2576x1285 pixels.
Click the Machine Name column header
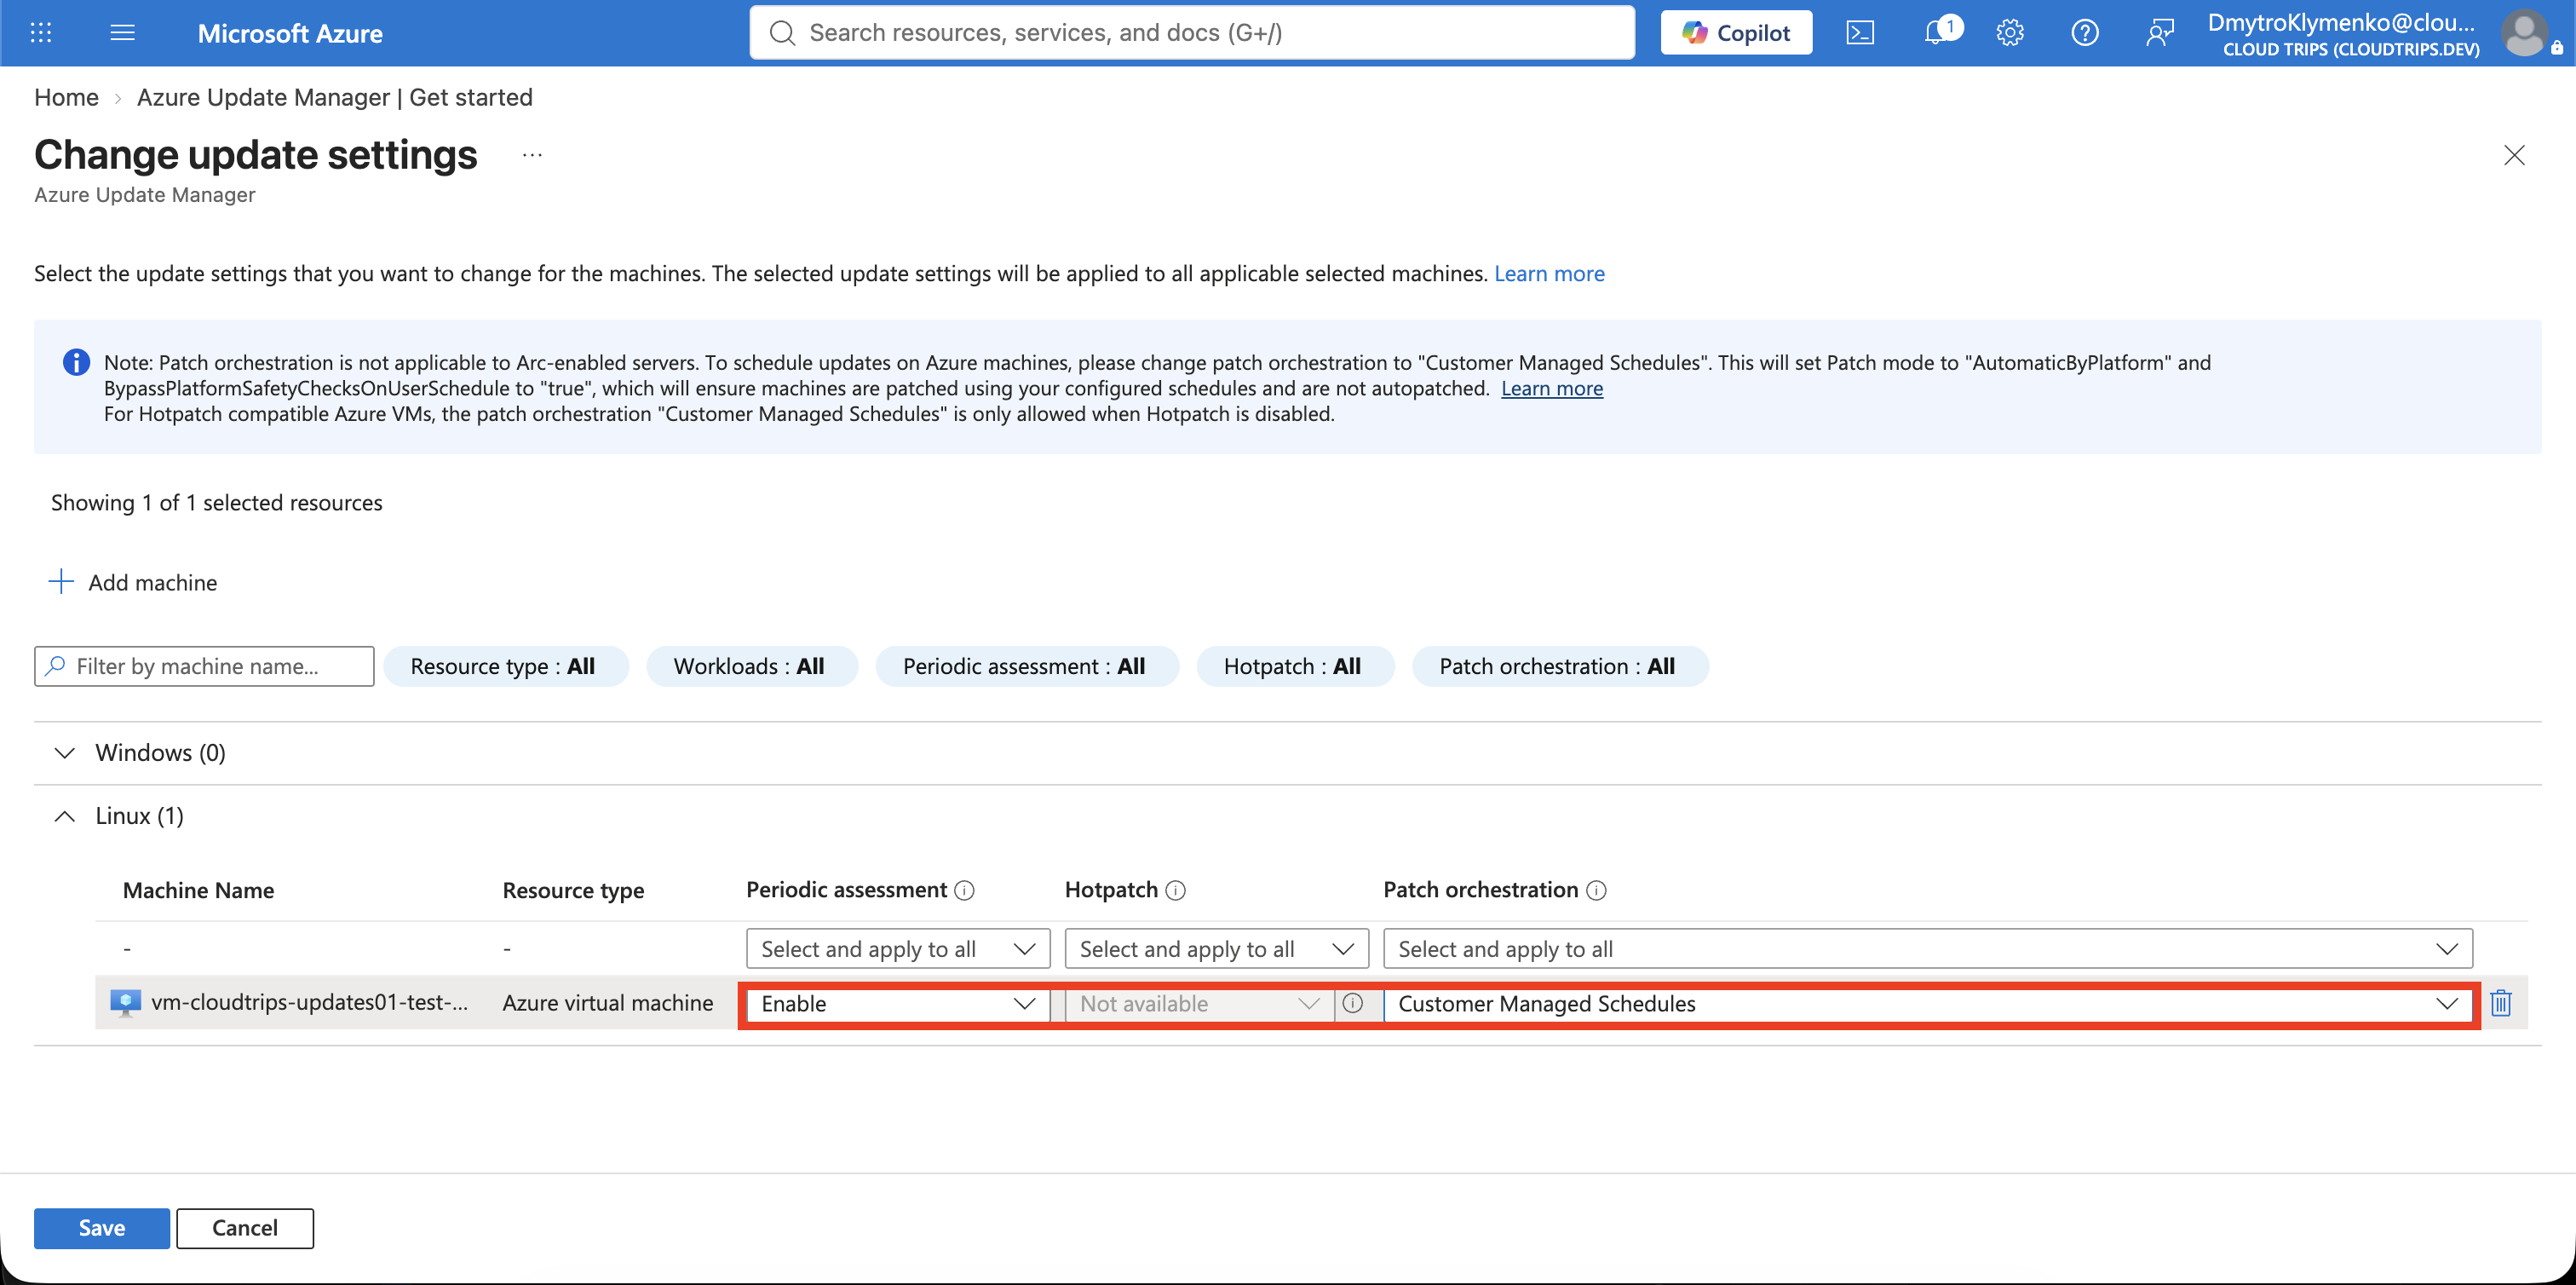coord(198,890)
